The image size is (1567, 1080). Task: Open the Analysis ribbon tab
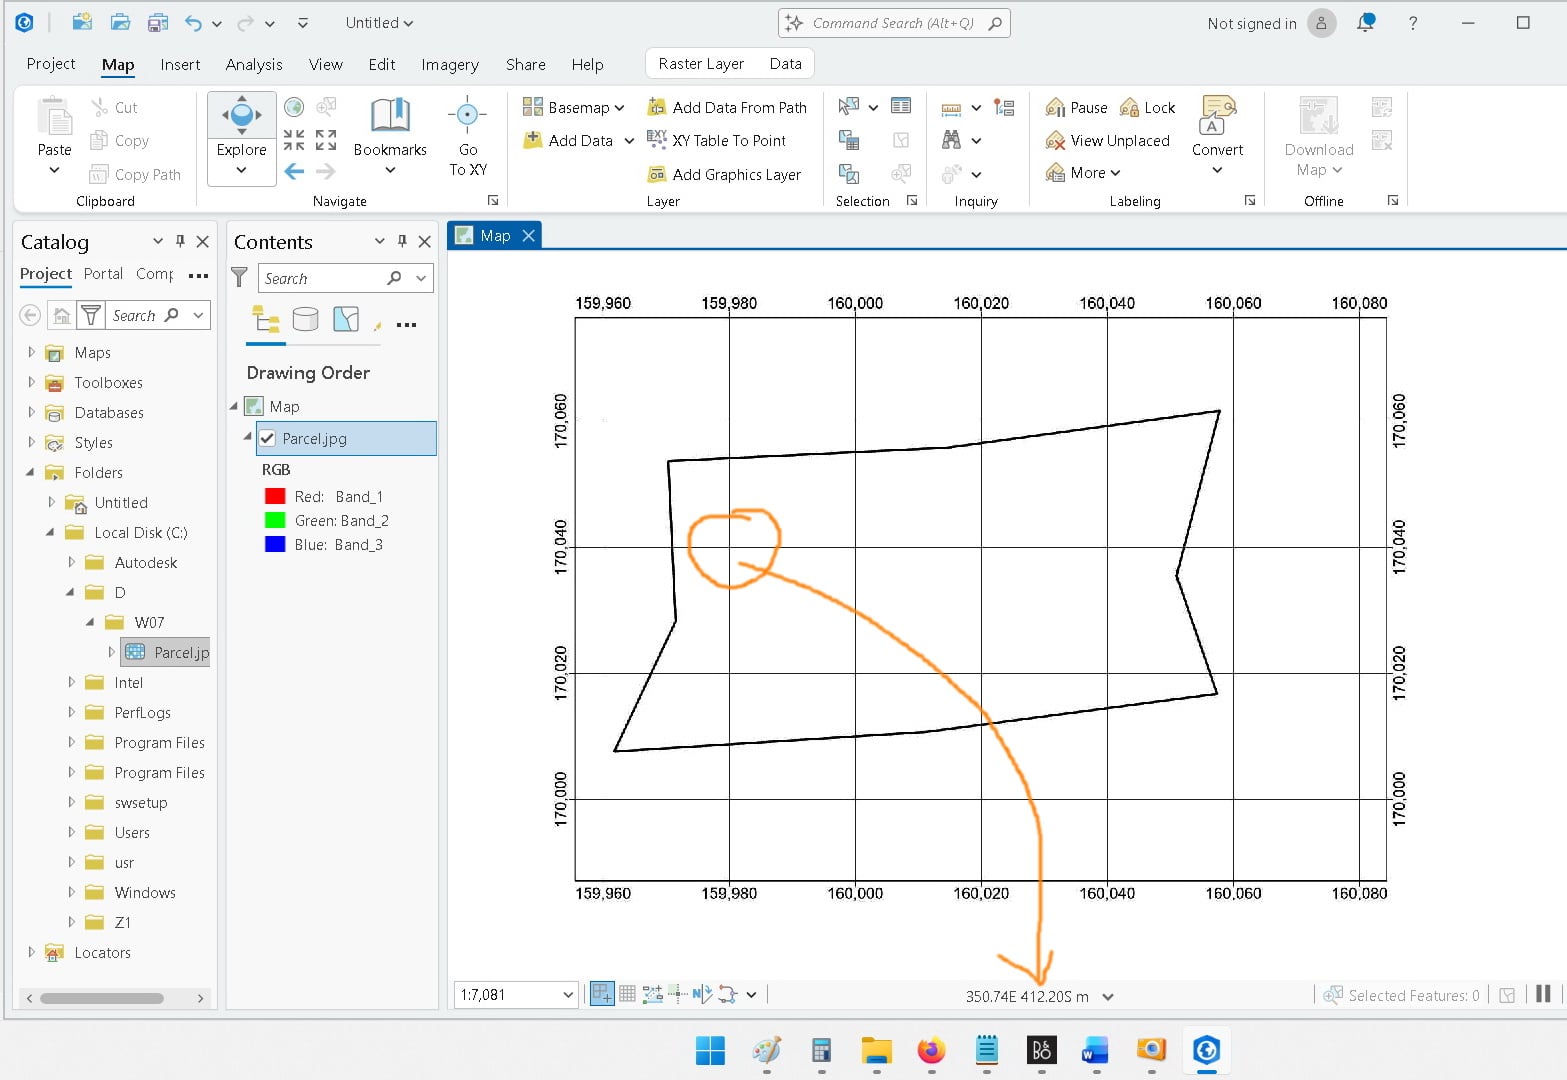(x=254, y=64)
